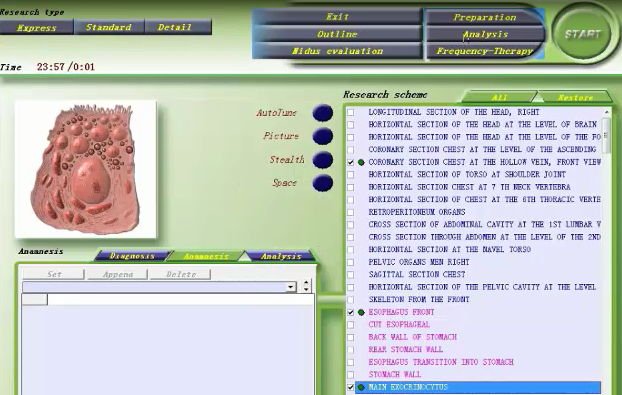Click green dot beside MAIN EXOCRINOCYTUS

[x=361, y=387]
